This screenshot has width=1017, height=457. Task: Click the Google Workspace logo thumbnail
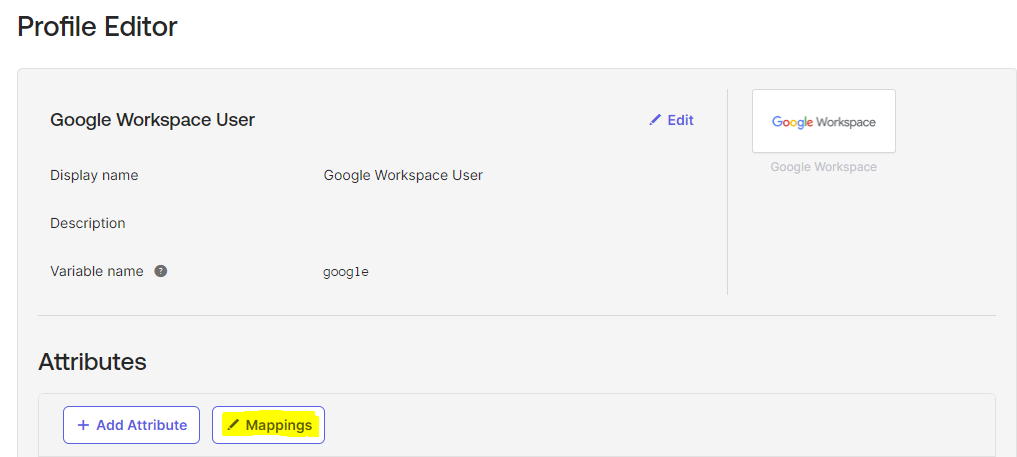click(823, 121)
